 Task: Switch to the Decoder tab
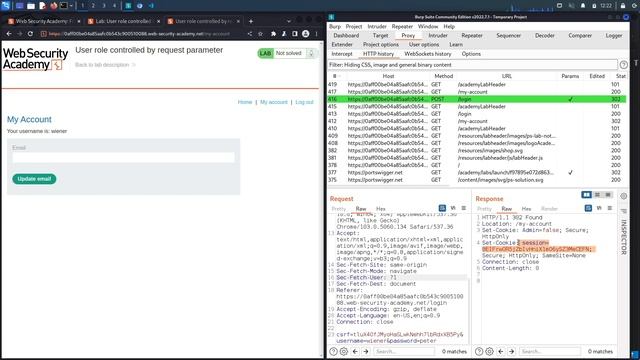(544, 36)
